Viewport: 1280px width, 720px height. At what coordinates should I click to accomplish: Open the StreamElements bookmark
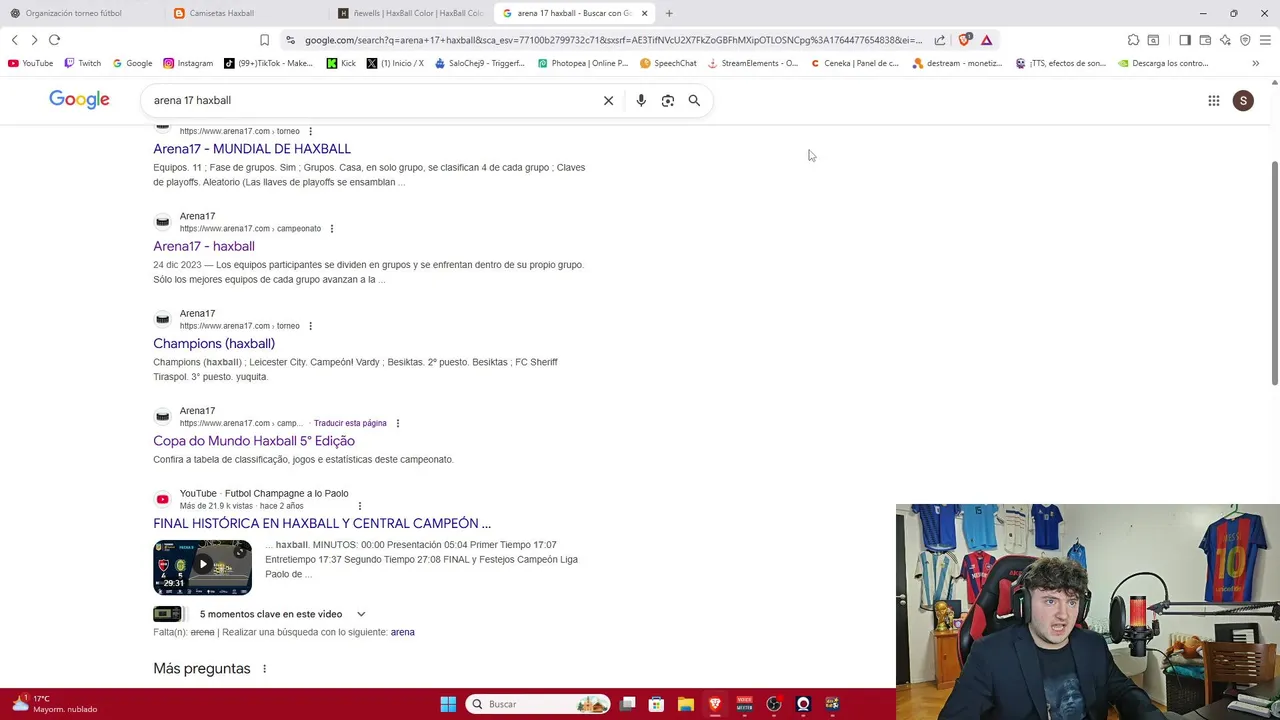pos(753,63)
